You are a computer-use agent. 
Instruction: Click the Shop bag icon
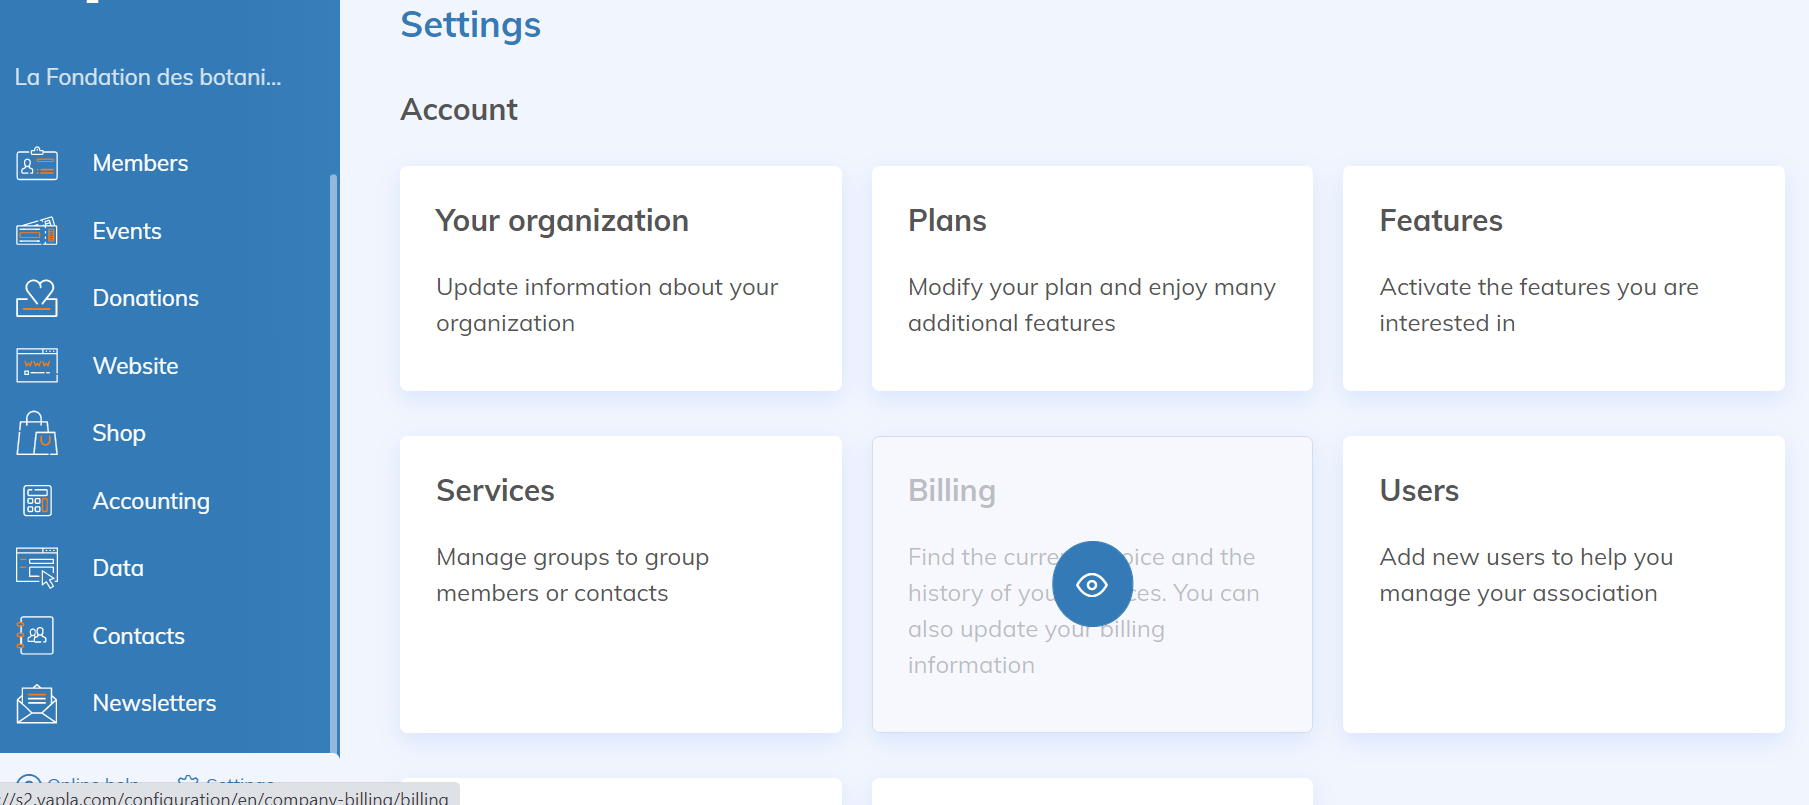click(x=37, y=433)
